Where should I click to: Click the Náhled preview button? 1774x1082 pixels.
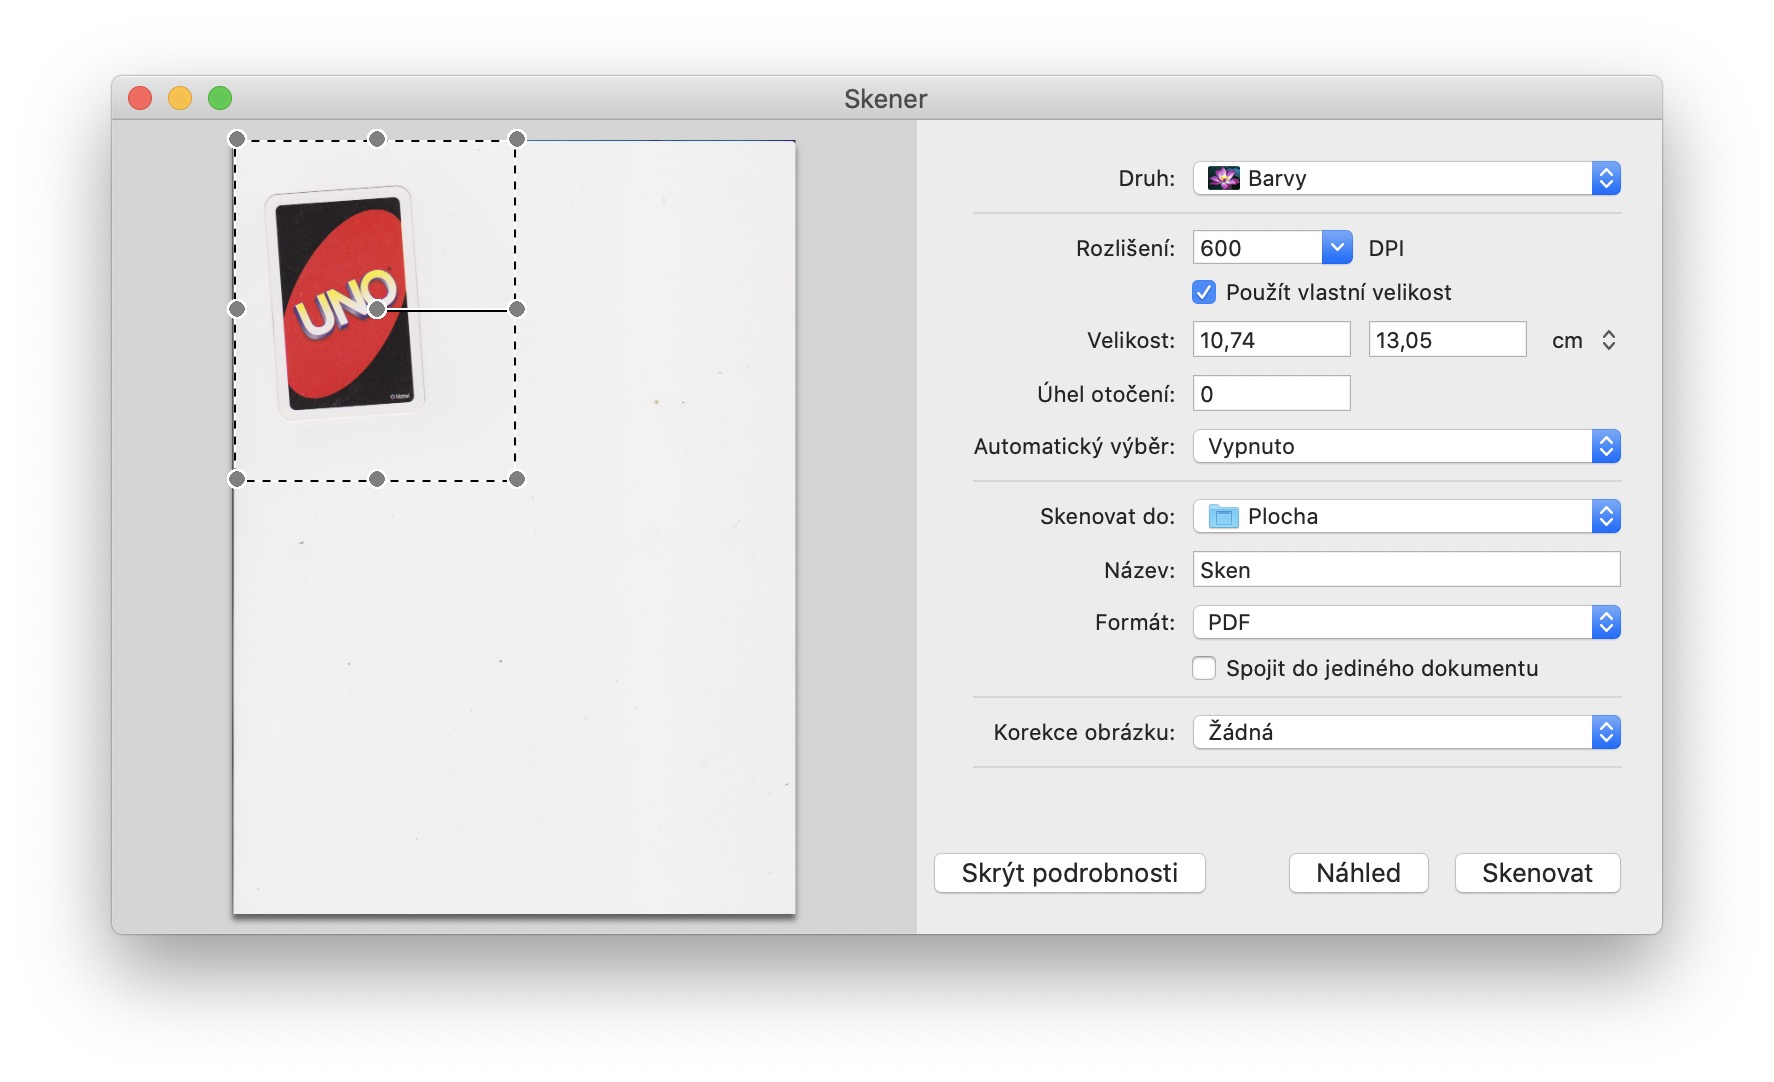[x=1358, y=873]
